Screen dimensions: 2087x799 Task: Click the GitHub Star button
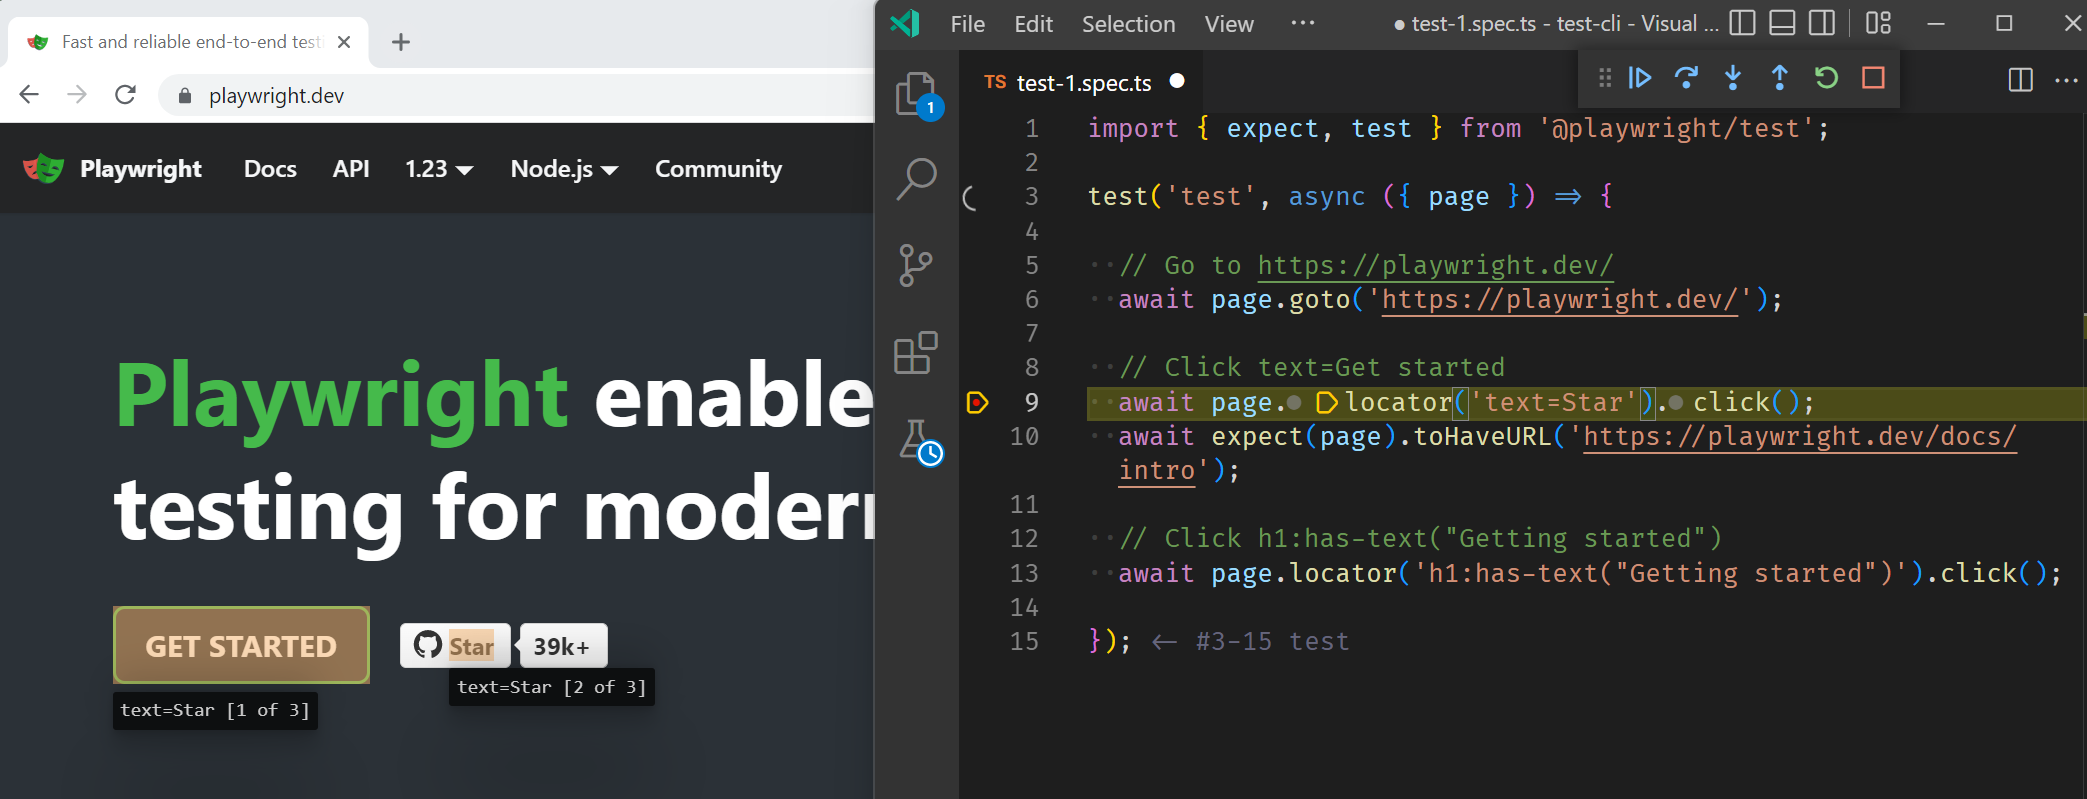[455, 646]
